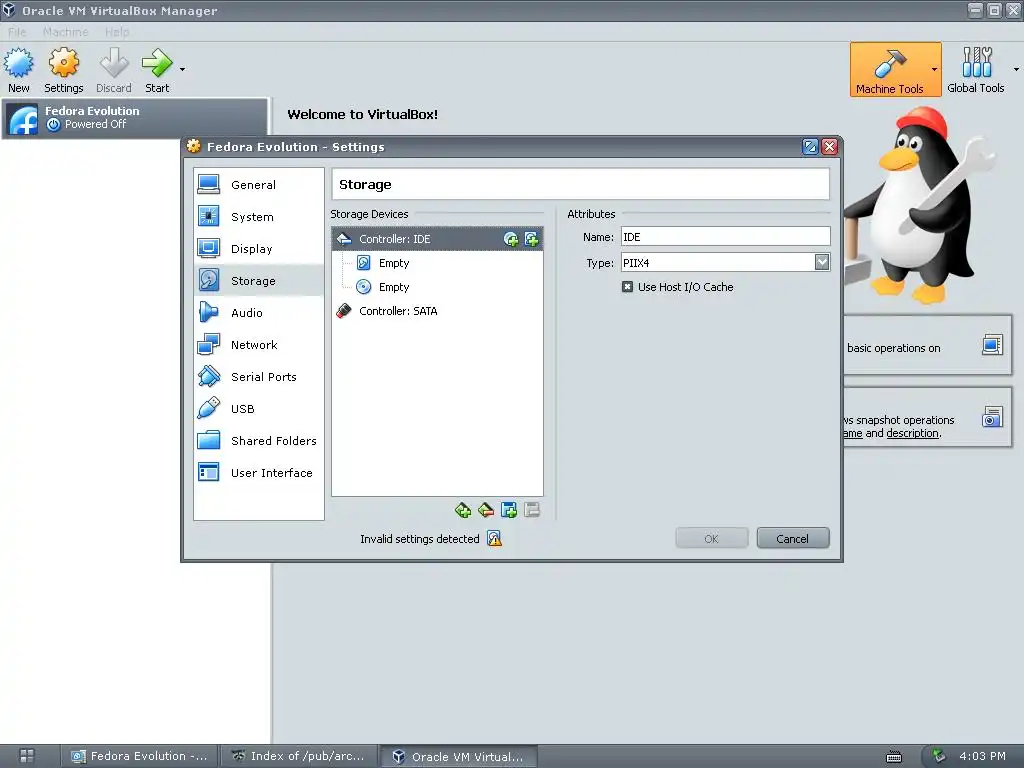Click the network tray icon
1024x768 pixels.
940,756
